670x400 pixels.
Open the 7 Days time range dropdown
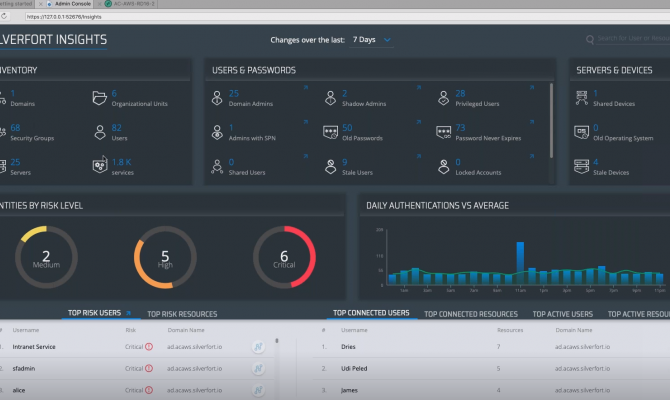tap(371, 40)
